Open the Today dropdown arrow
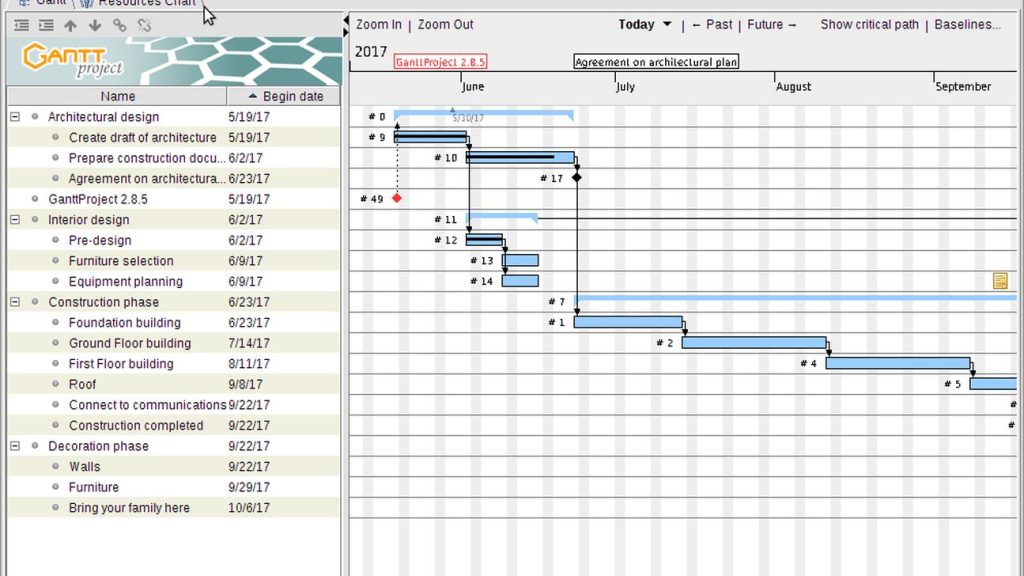 (x=667, y=24)
